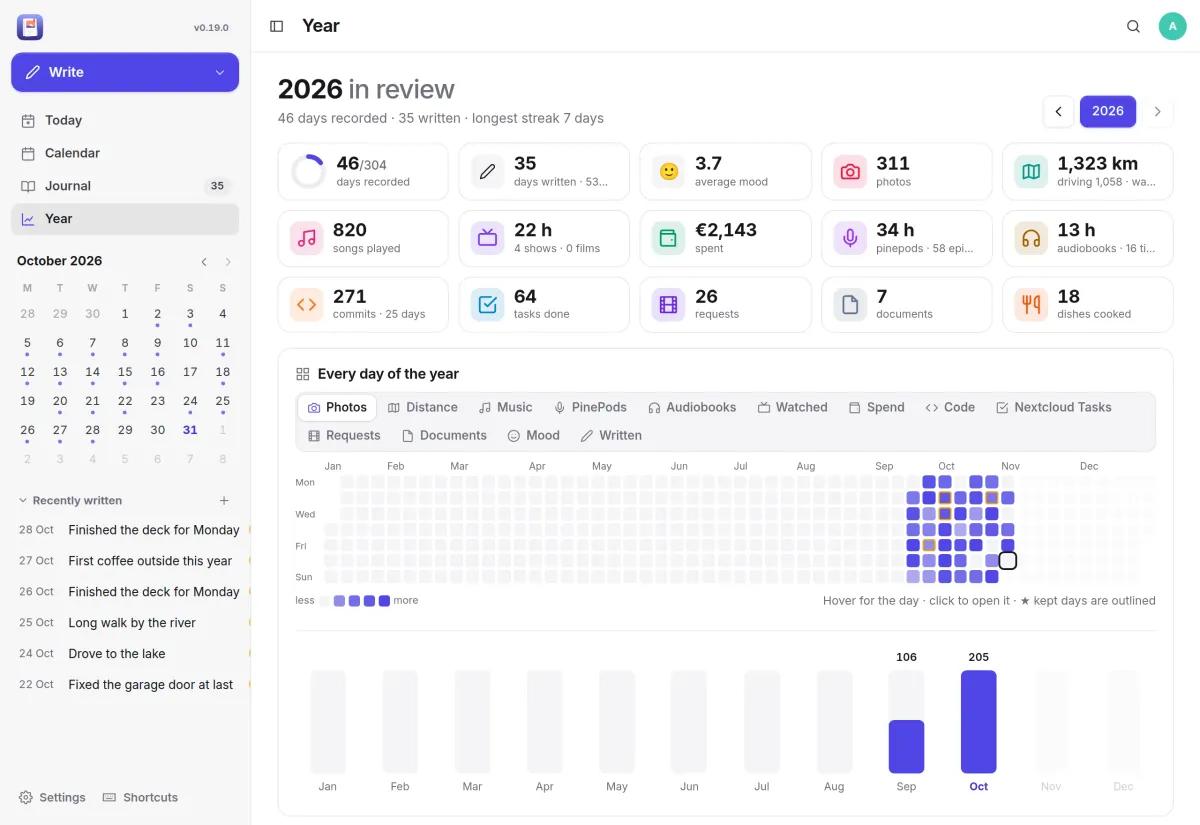
Task: Go to the previous month in mini calendar
Action: (204, 262)
